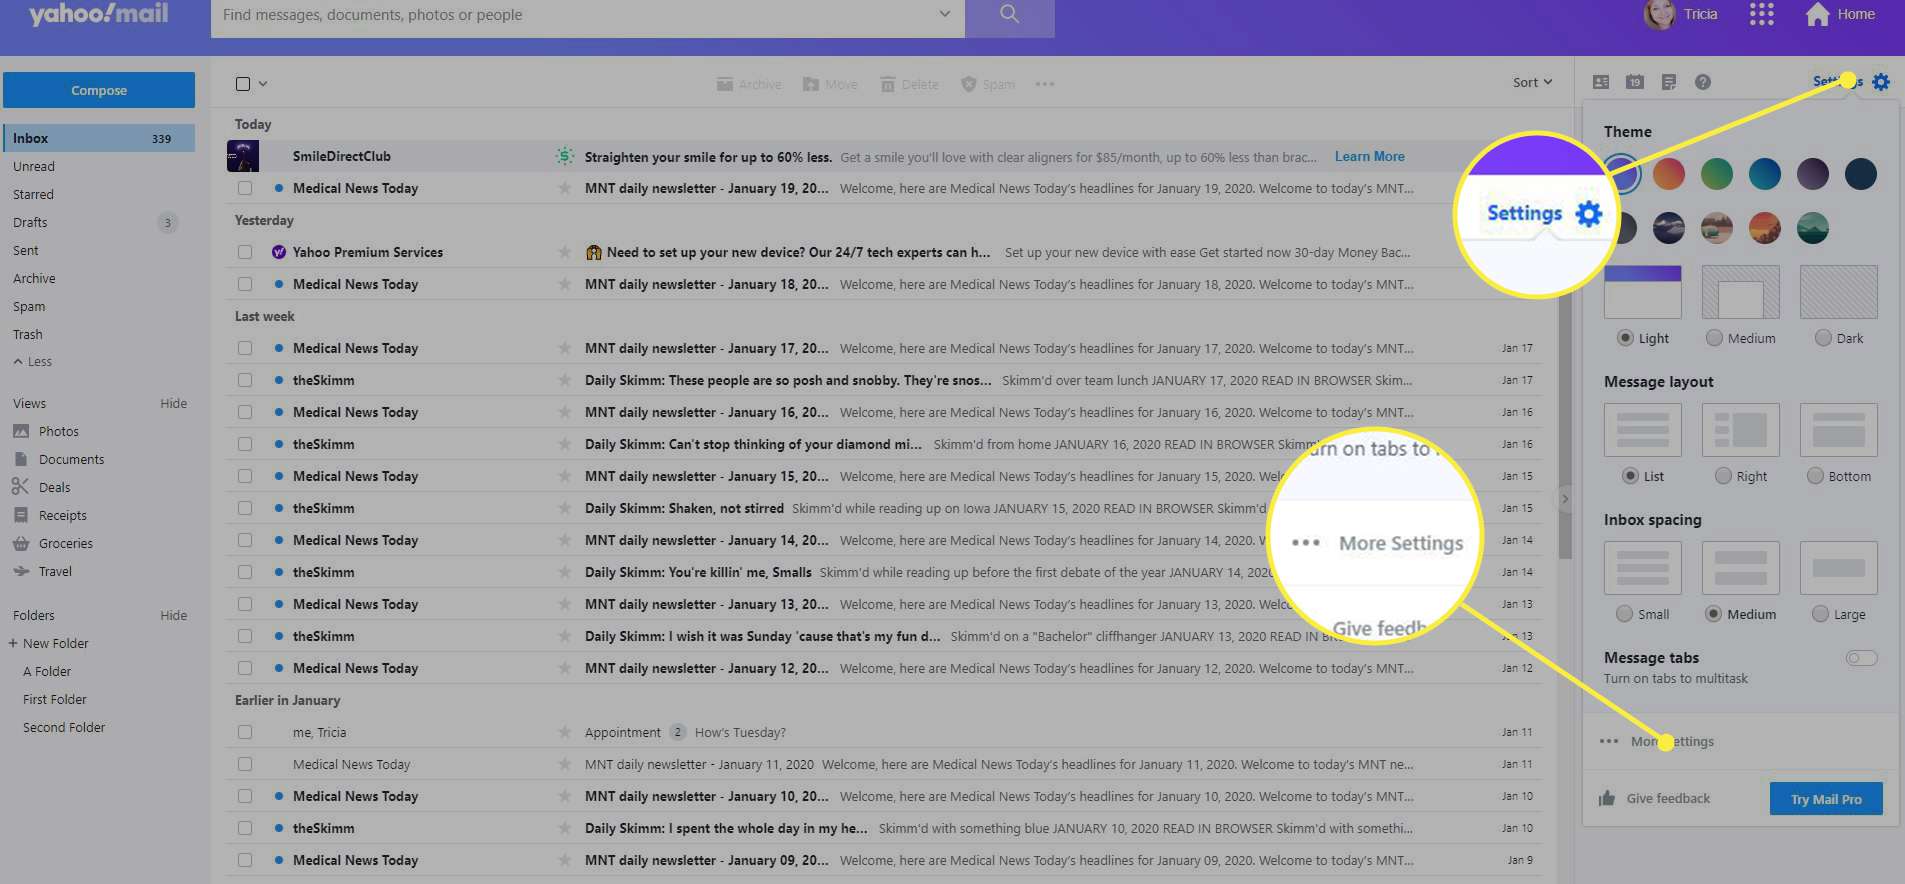Click the Give feedback thumbs-up icon
Screen dimensions: 1905x884
click(x=1607, y=798)
